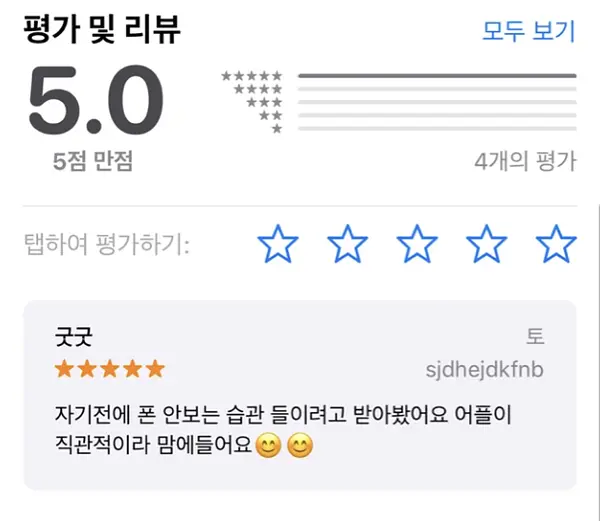Select the five-star histogram bar
This screenshot has height=521, width=600.
click(437, 76)
